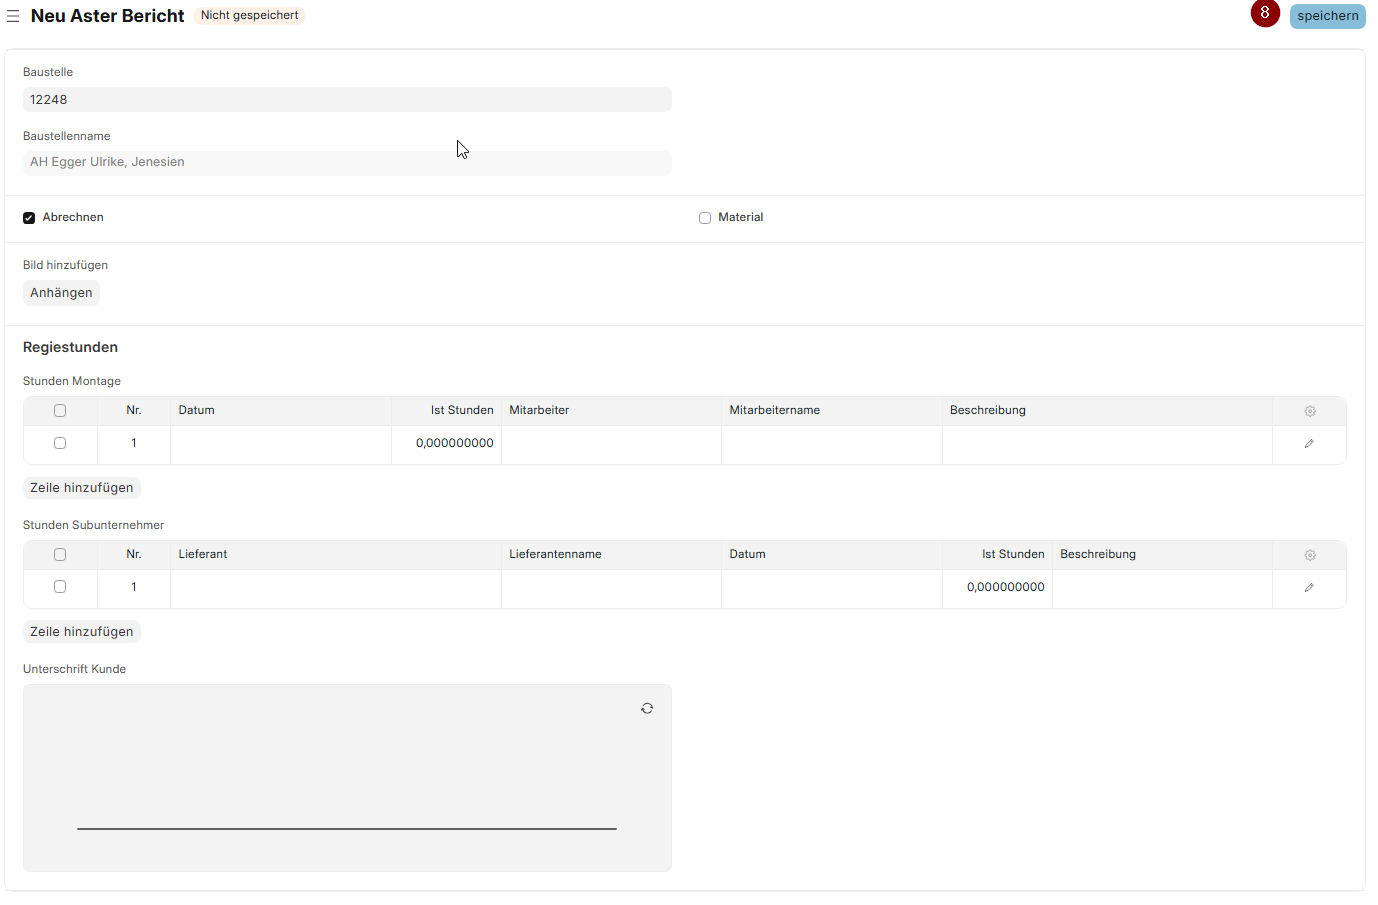Select all rows in Stunden Subunternehmer table
This screenshot has height=905, width=1378.
click(x=60, y=555)
